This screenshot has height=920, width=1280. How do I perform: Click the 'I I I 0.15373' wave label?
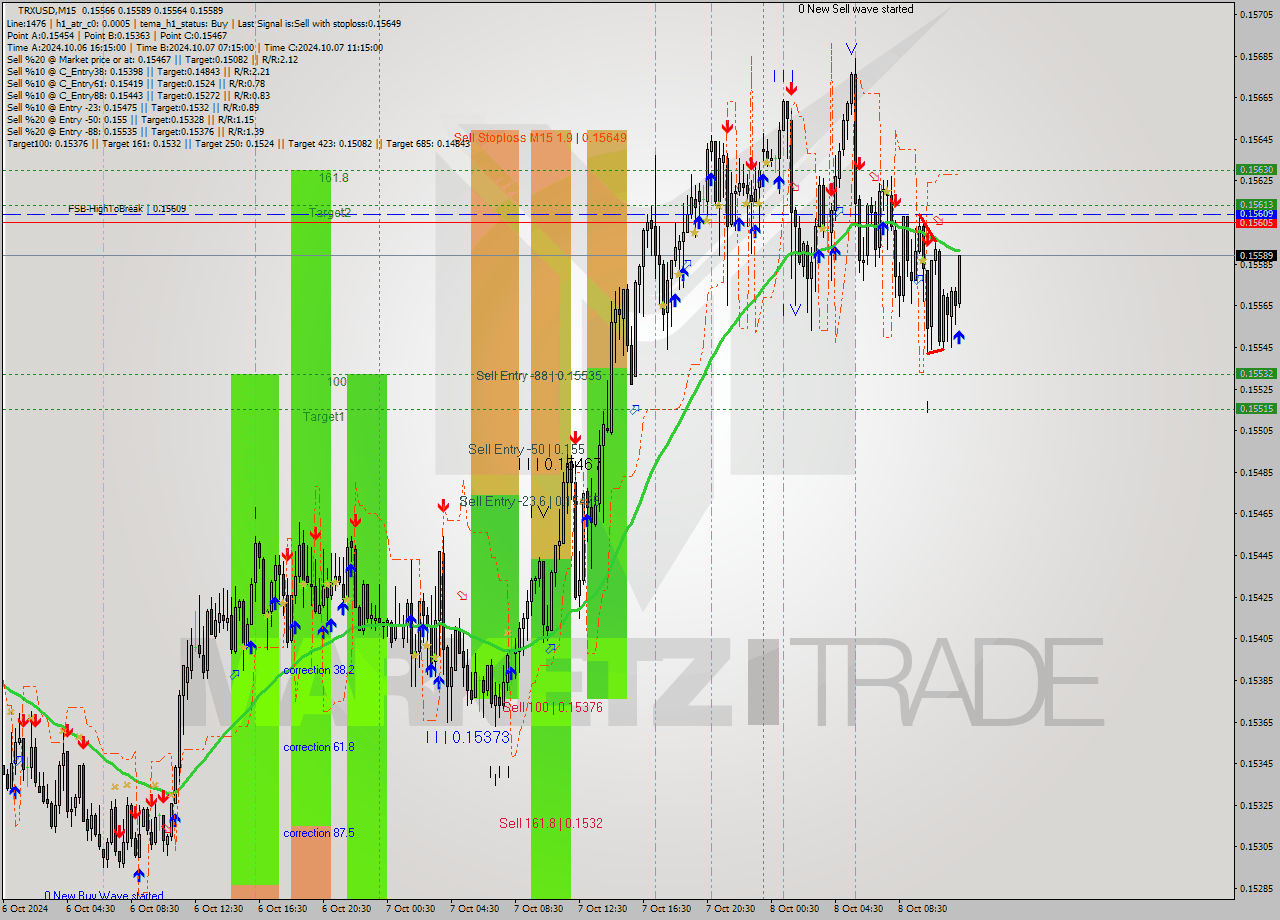pyautogui.click(x=468, y=737)
